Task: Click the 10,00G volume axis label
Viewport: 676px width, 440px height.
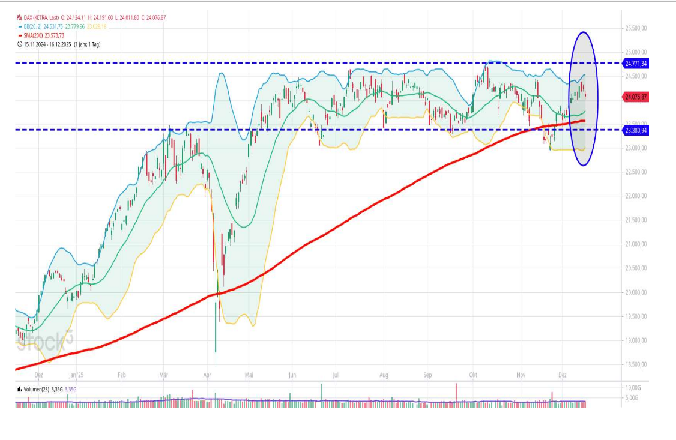Action: [x=632, y=388]
